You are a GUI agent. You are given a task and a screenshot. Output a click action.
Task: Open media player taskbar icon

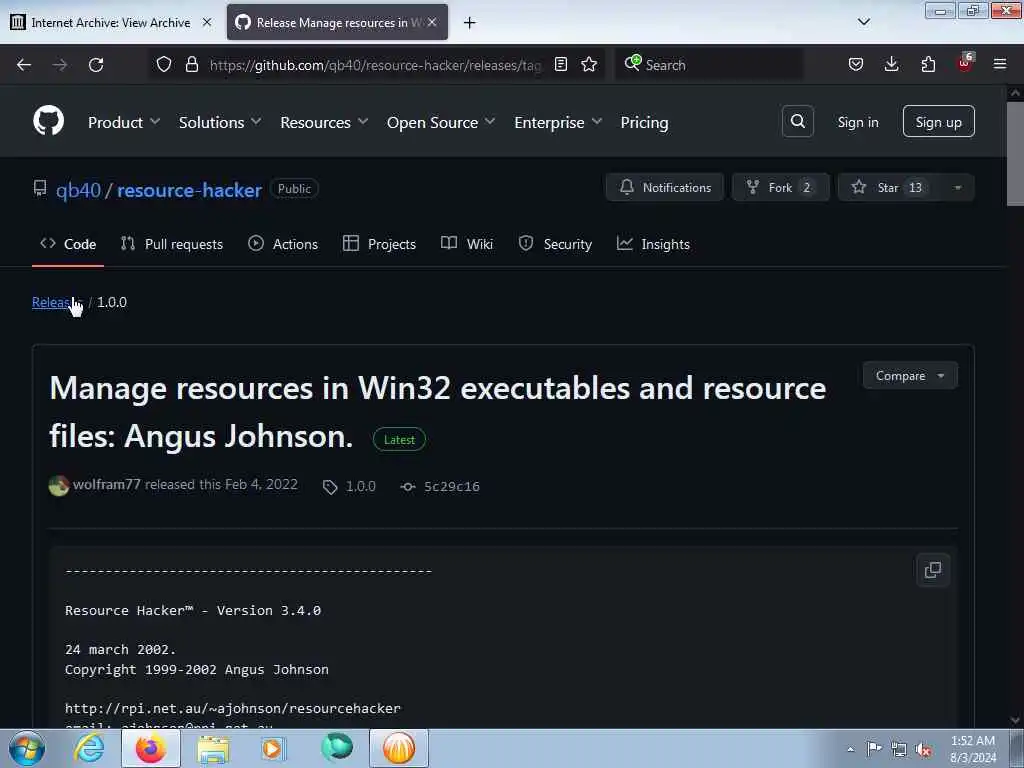click(x=274, y=748)
